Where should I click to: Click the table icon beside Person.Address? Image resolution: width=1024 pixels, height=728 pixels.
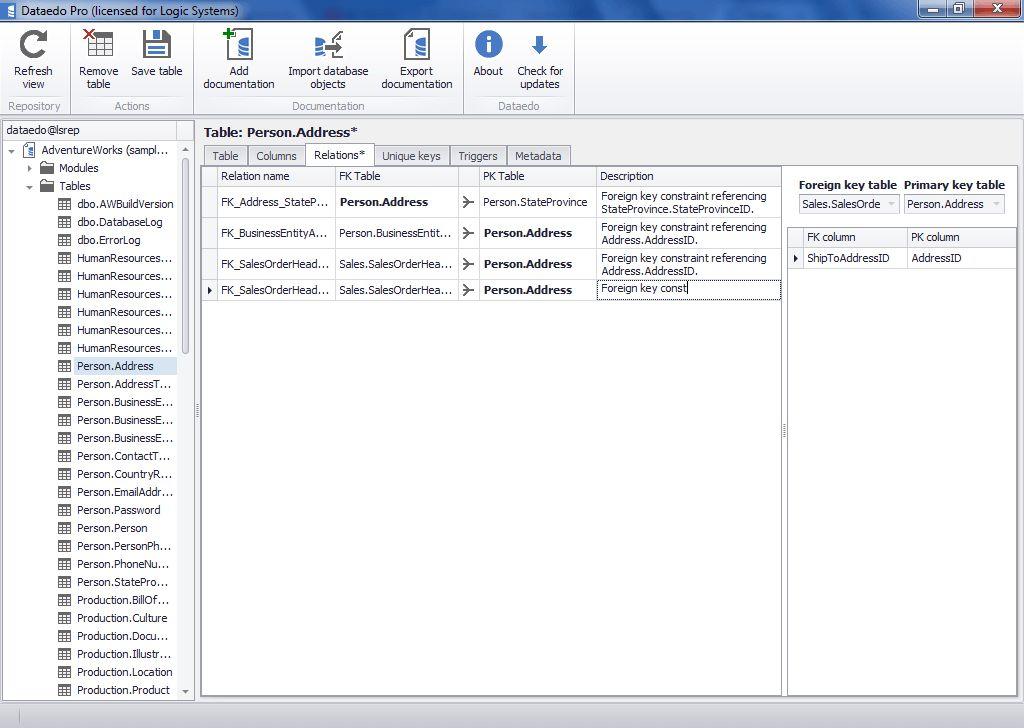click(65, 366)
